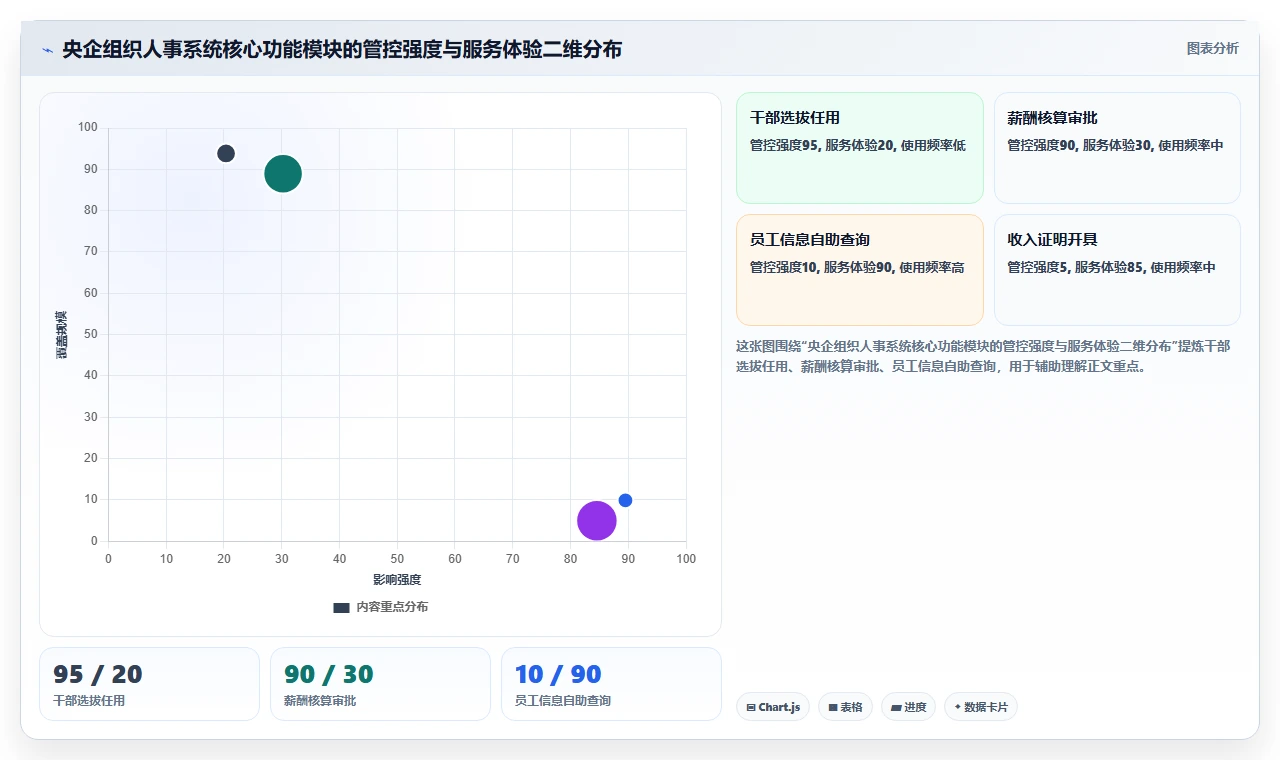Select the green bubble on the chart

283,174
